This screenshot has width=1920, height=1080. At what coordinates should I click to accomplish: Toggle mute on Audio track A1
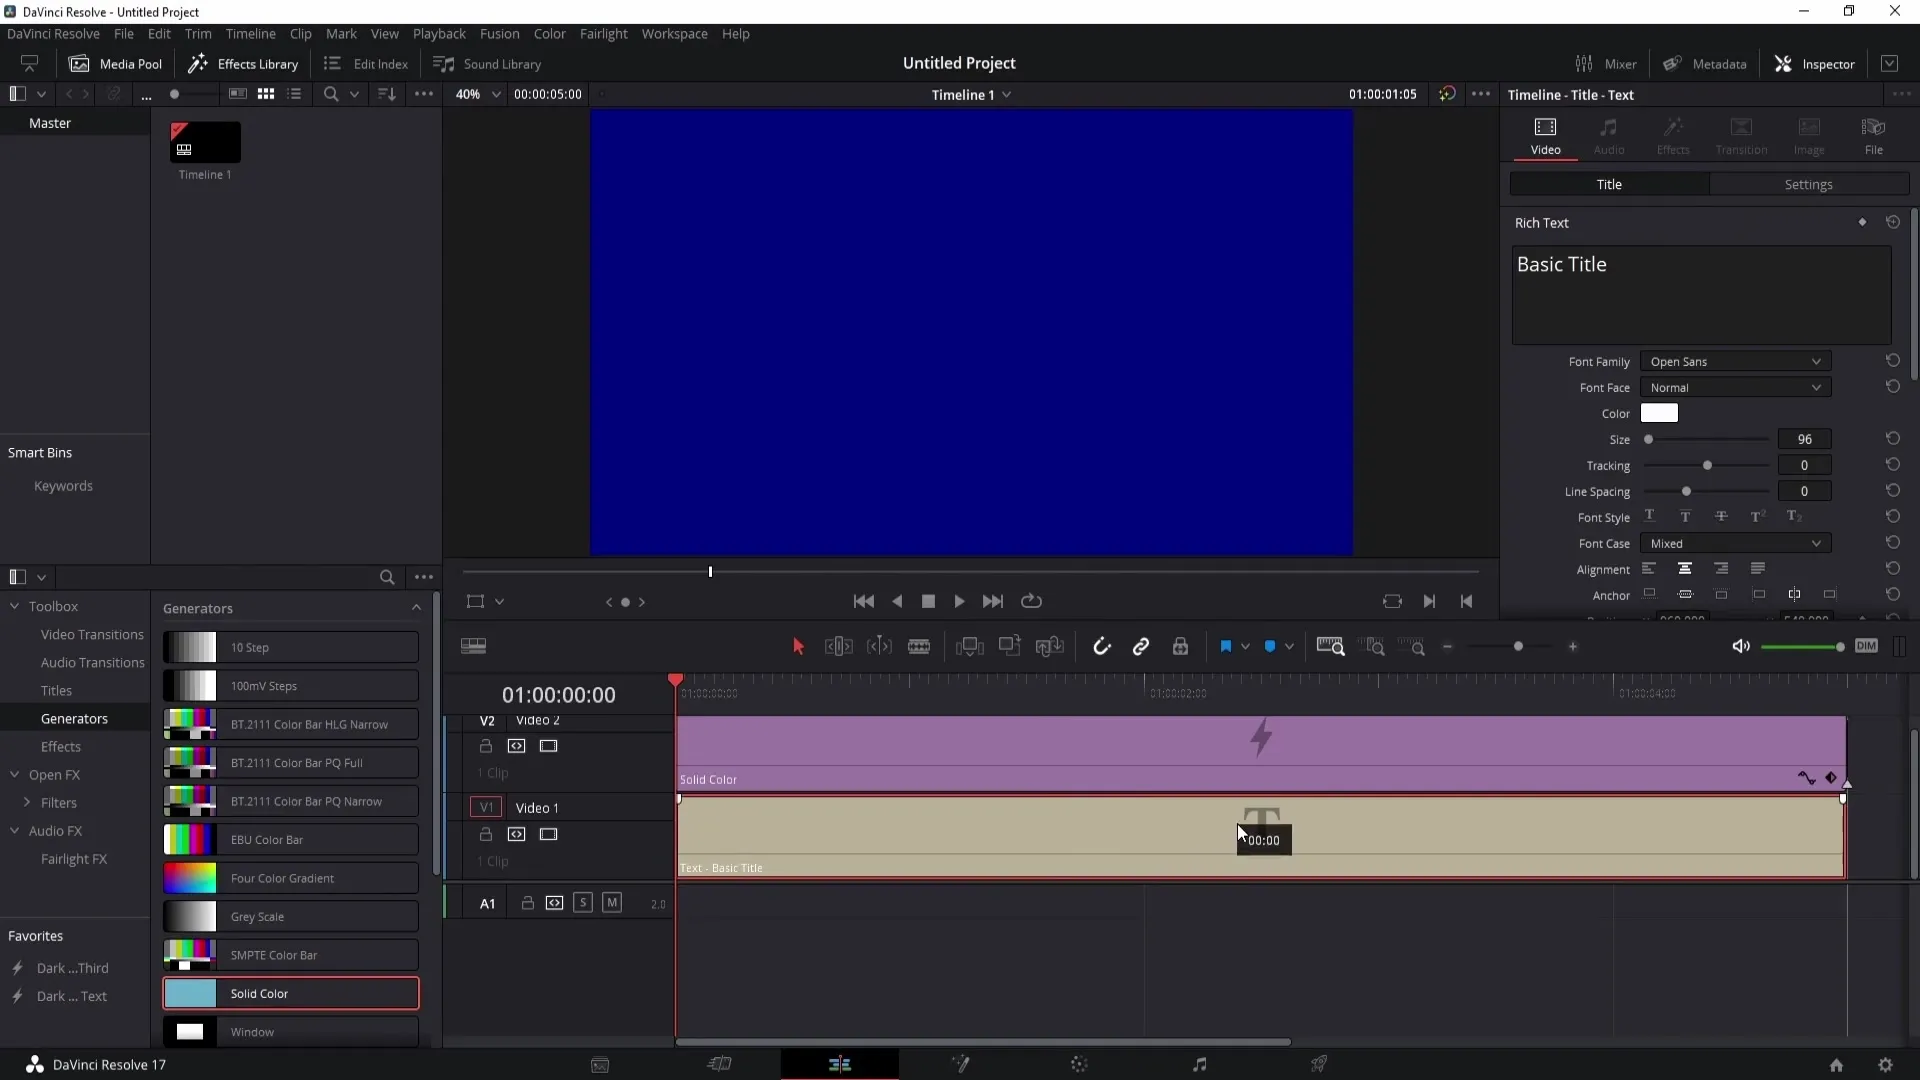click(x=612, y=903)
